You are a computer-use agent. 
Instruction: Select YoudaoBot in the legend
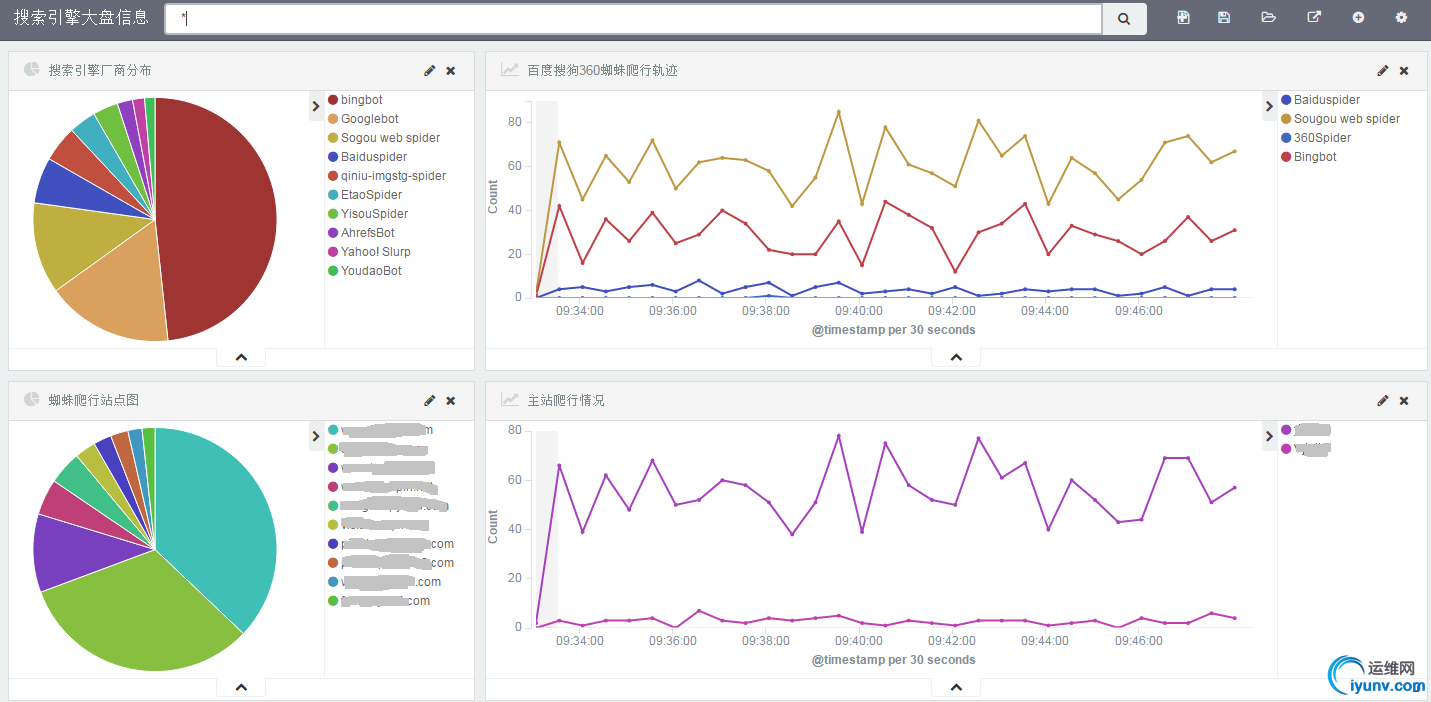(371, 271)
